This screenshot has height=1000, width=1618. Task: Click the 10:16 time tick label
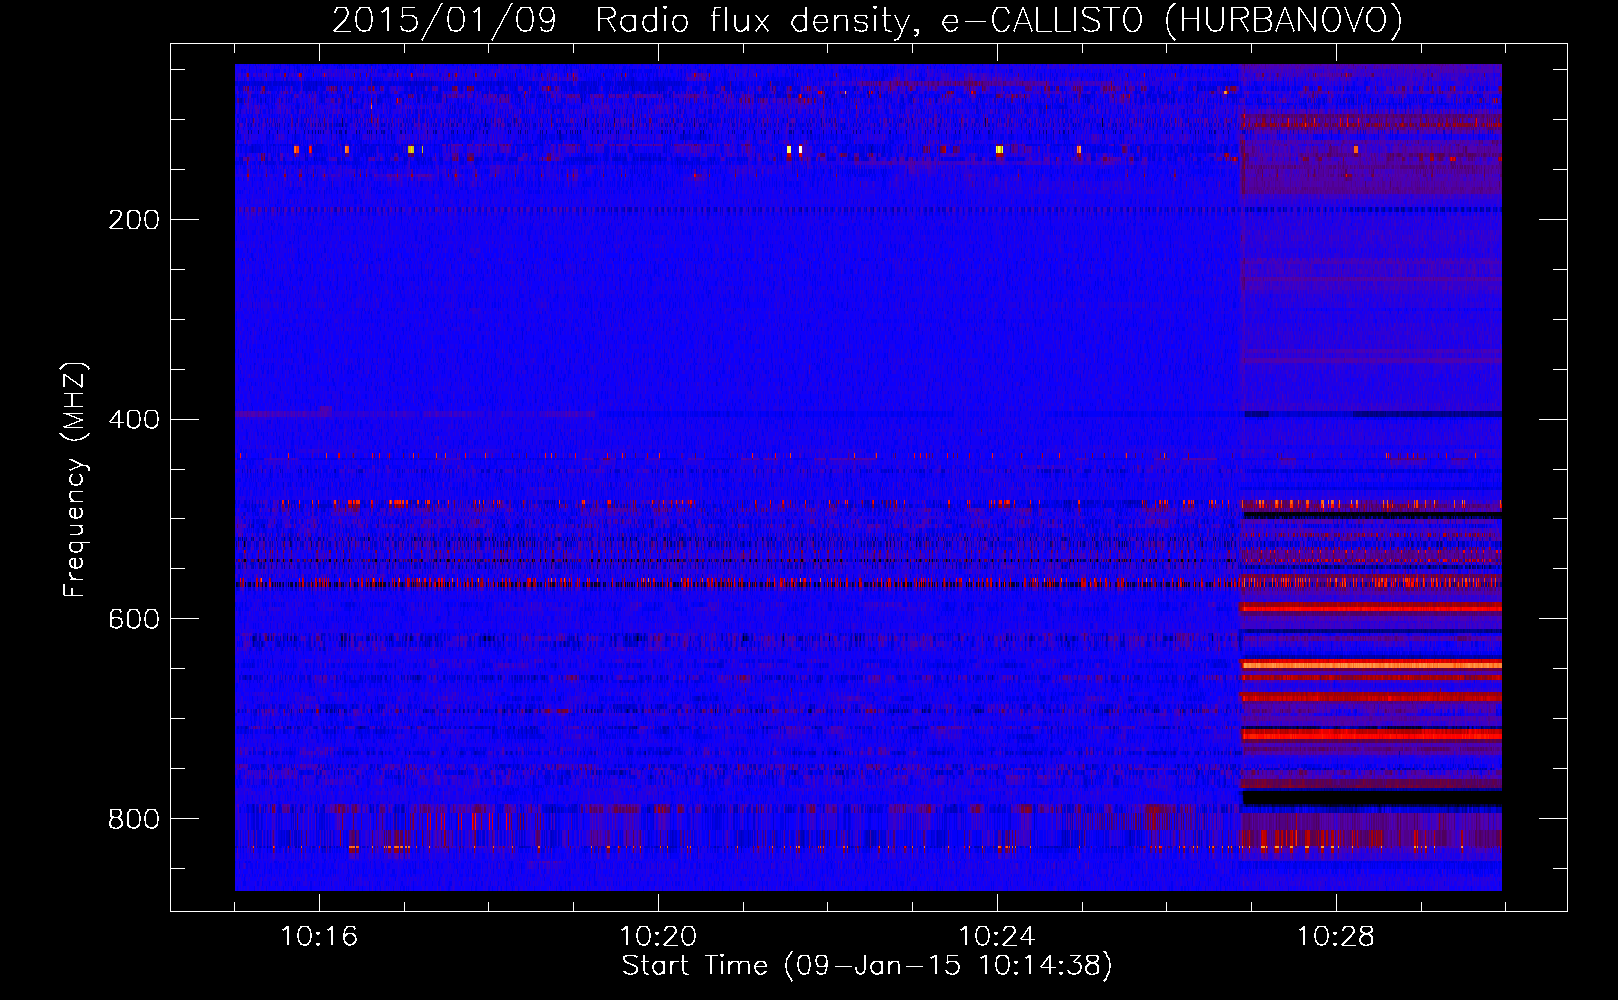coord(319,937)
